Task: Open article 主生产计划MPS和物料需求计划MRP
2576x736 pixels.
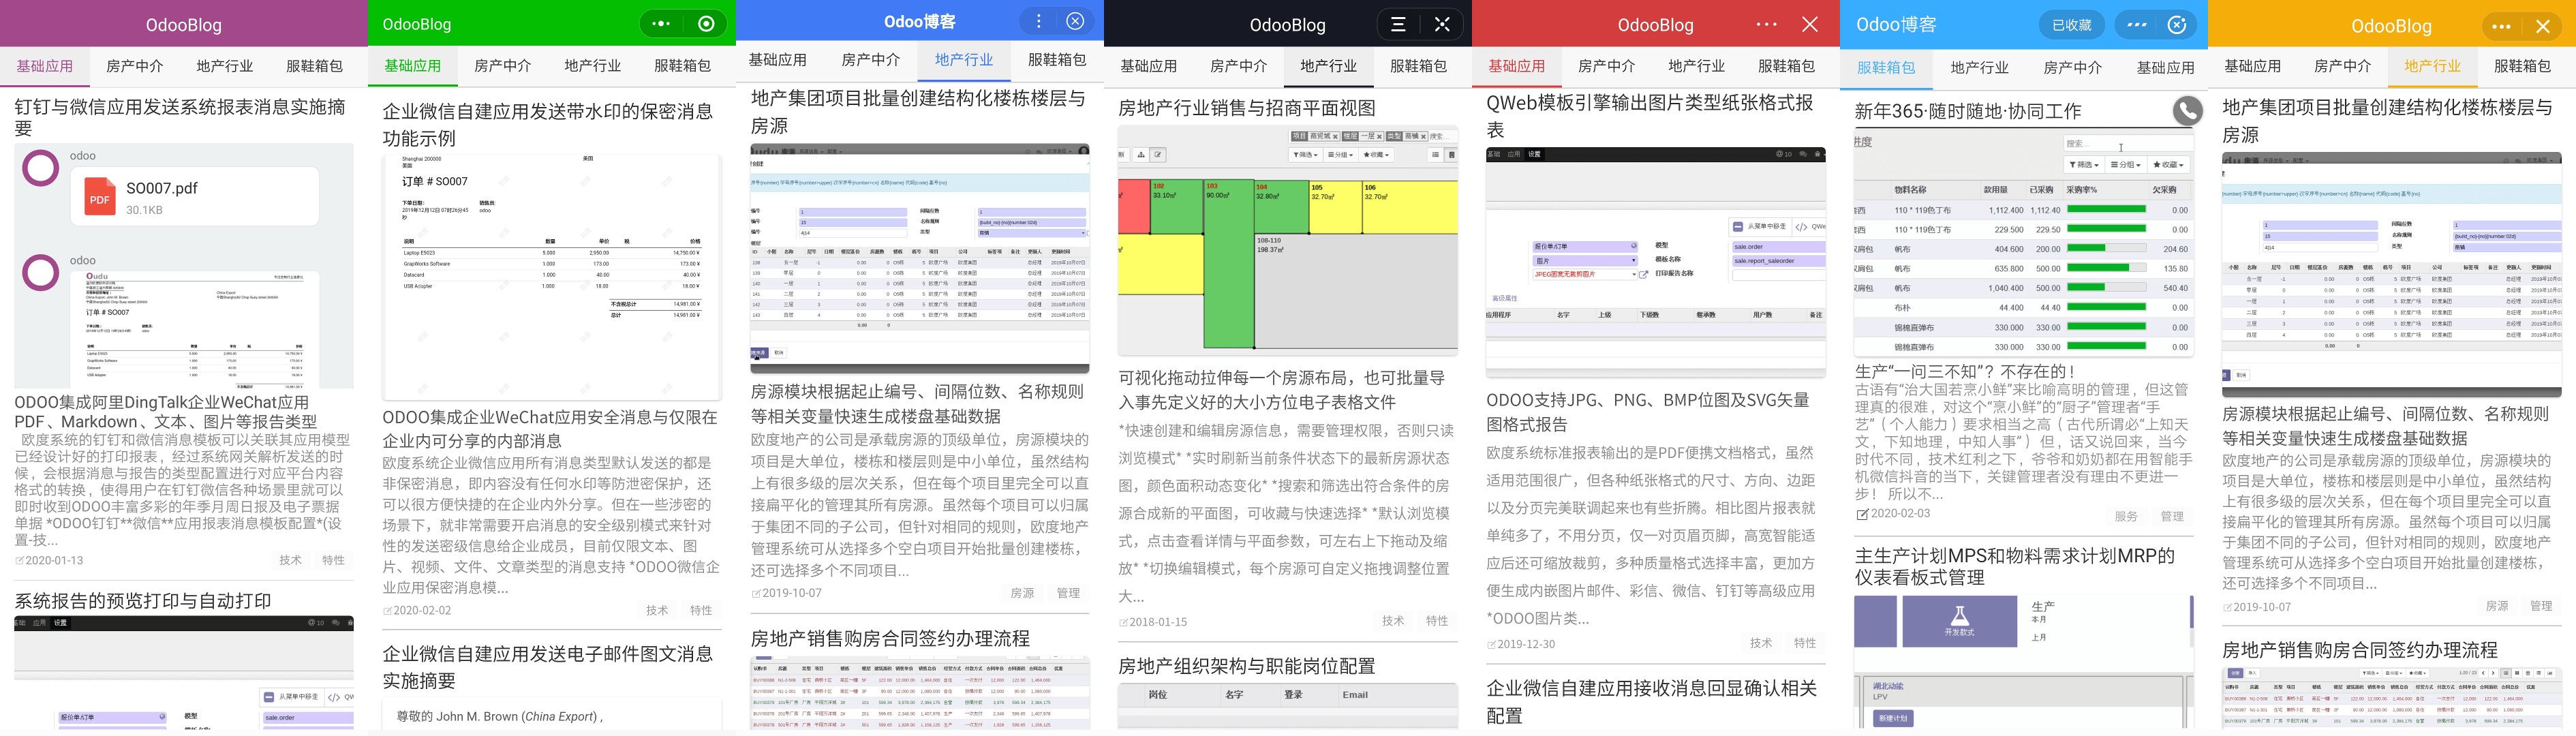Action: pos(2015,566)
